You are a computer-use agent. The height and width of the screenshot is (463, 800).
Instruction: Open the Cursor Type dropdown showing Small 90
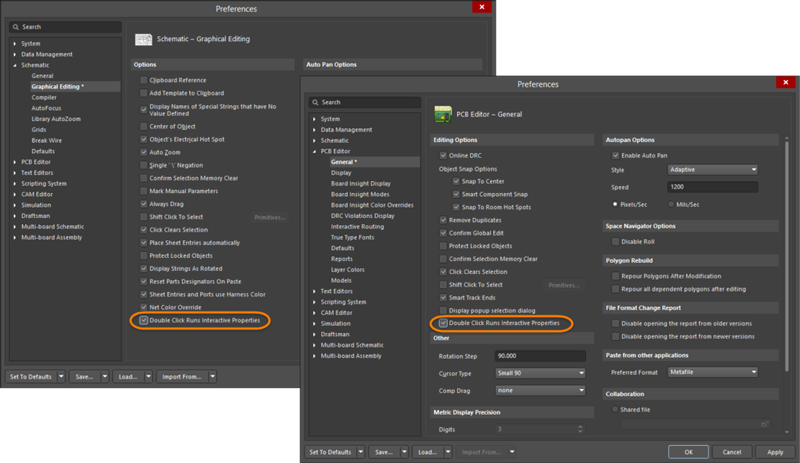coord(539,373)
